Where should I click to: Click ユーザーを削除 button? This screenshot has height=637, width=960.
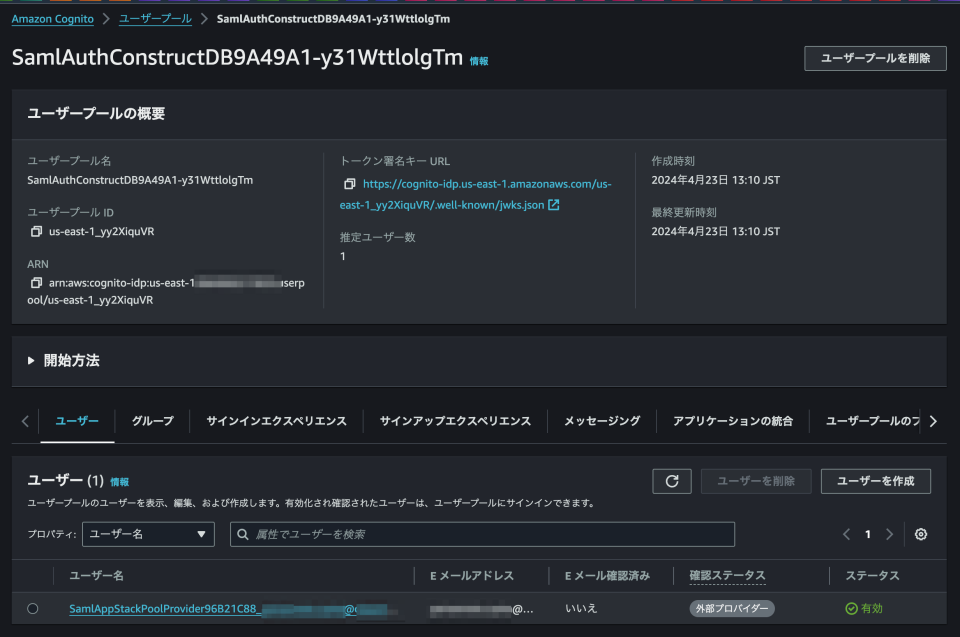756,481
